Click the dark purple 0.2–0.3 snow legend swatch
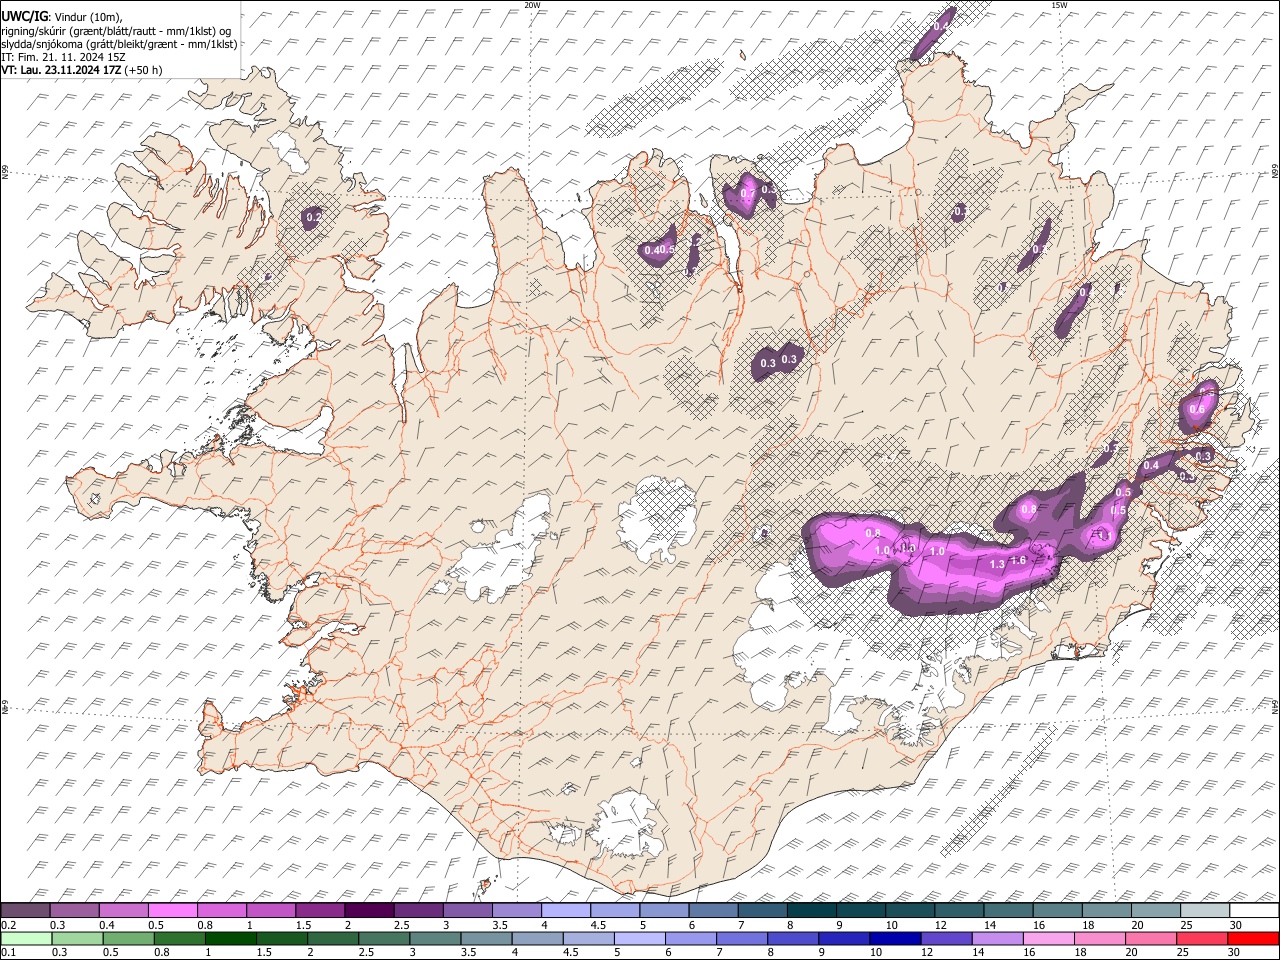1280x960 pixels. coord(25,910)
